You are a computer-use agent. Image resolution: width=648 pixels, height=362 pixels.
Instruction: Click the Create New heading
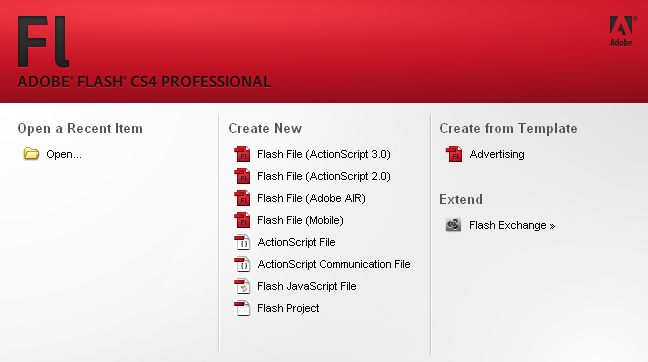[265, 129]
